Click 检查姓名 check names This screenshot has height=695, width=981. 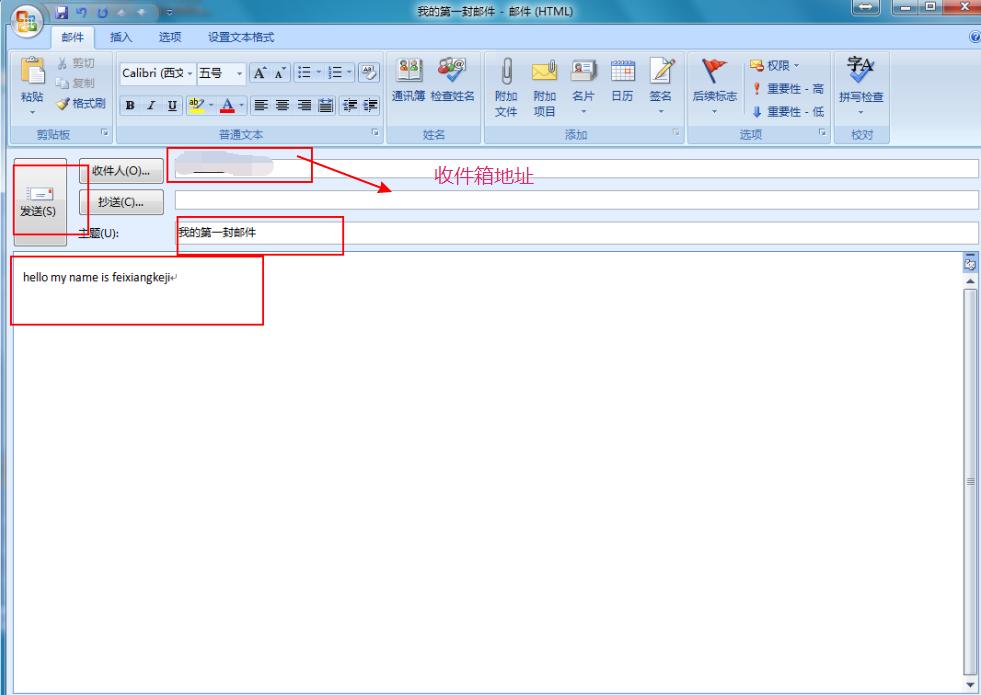click(x=452, y=80)
